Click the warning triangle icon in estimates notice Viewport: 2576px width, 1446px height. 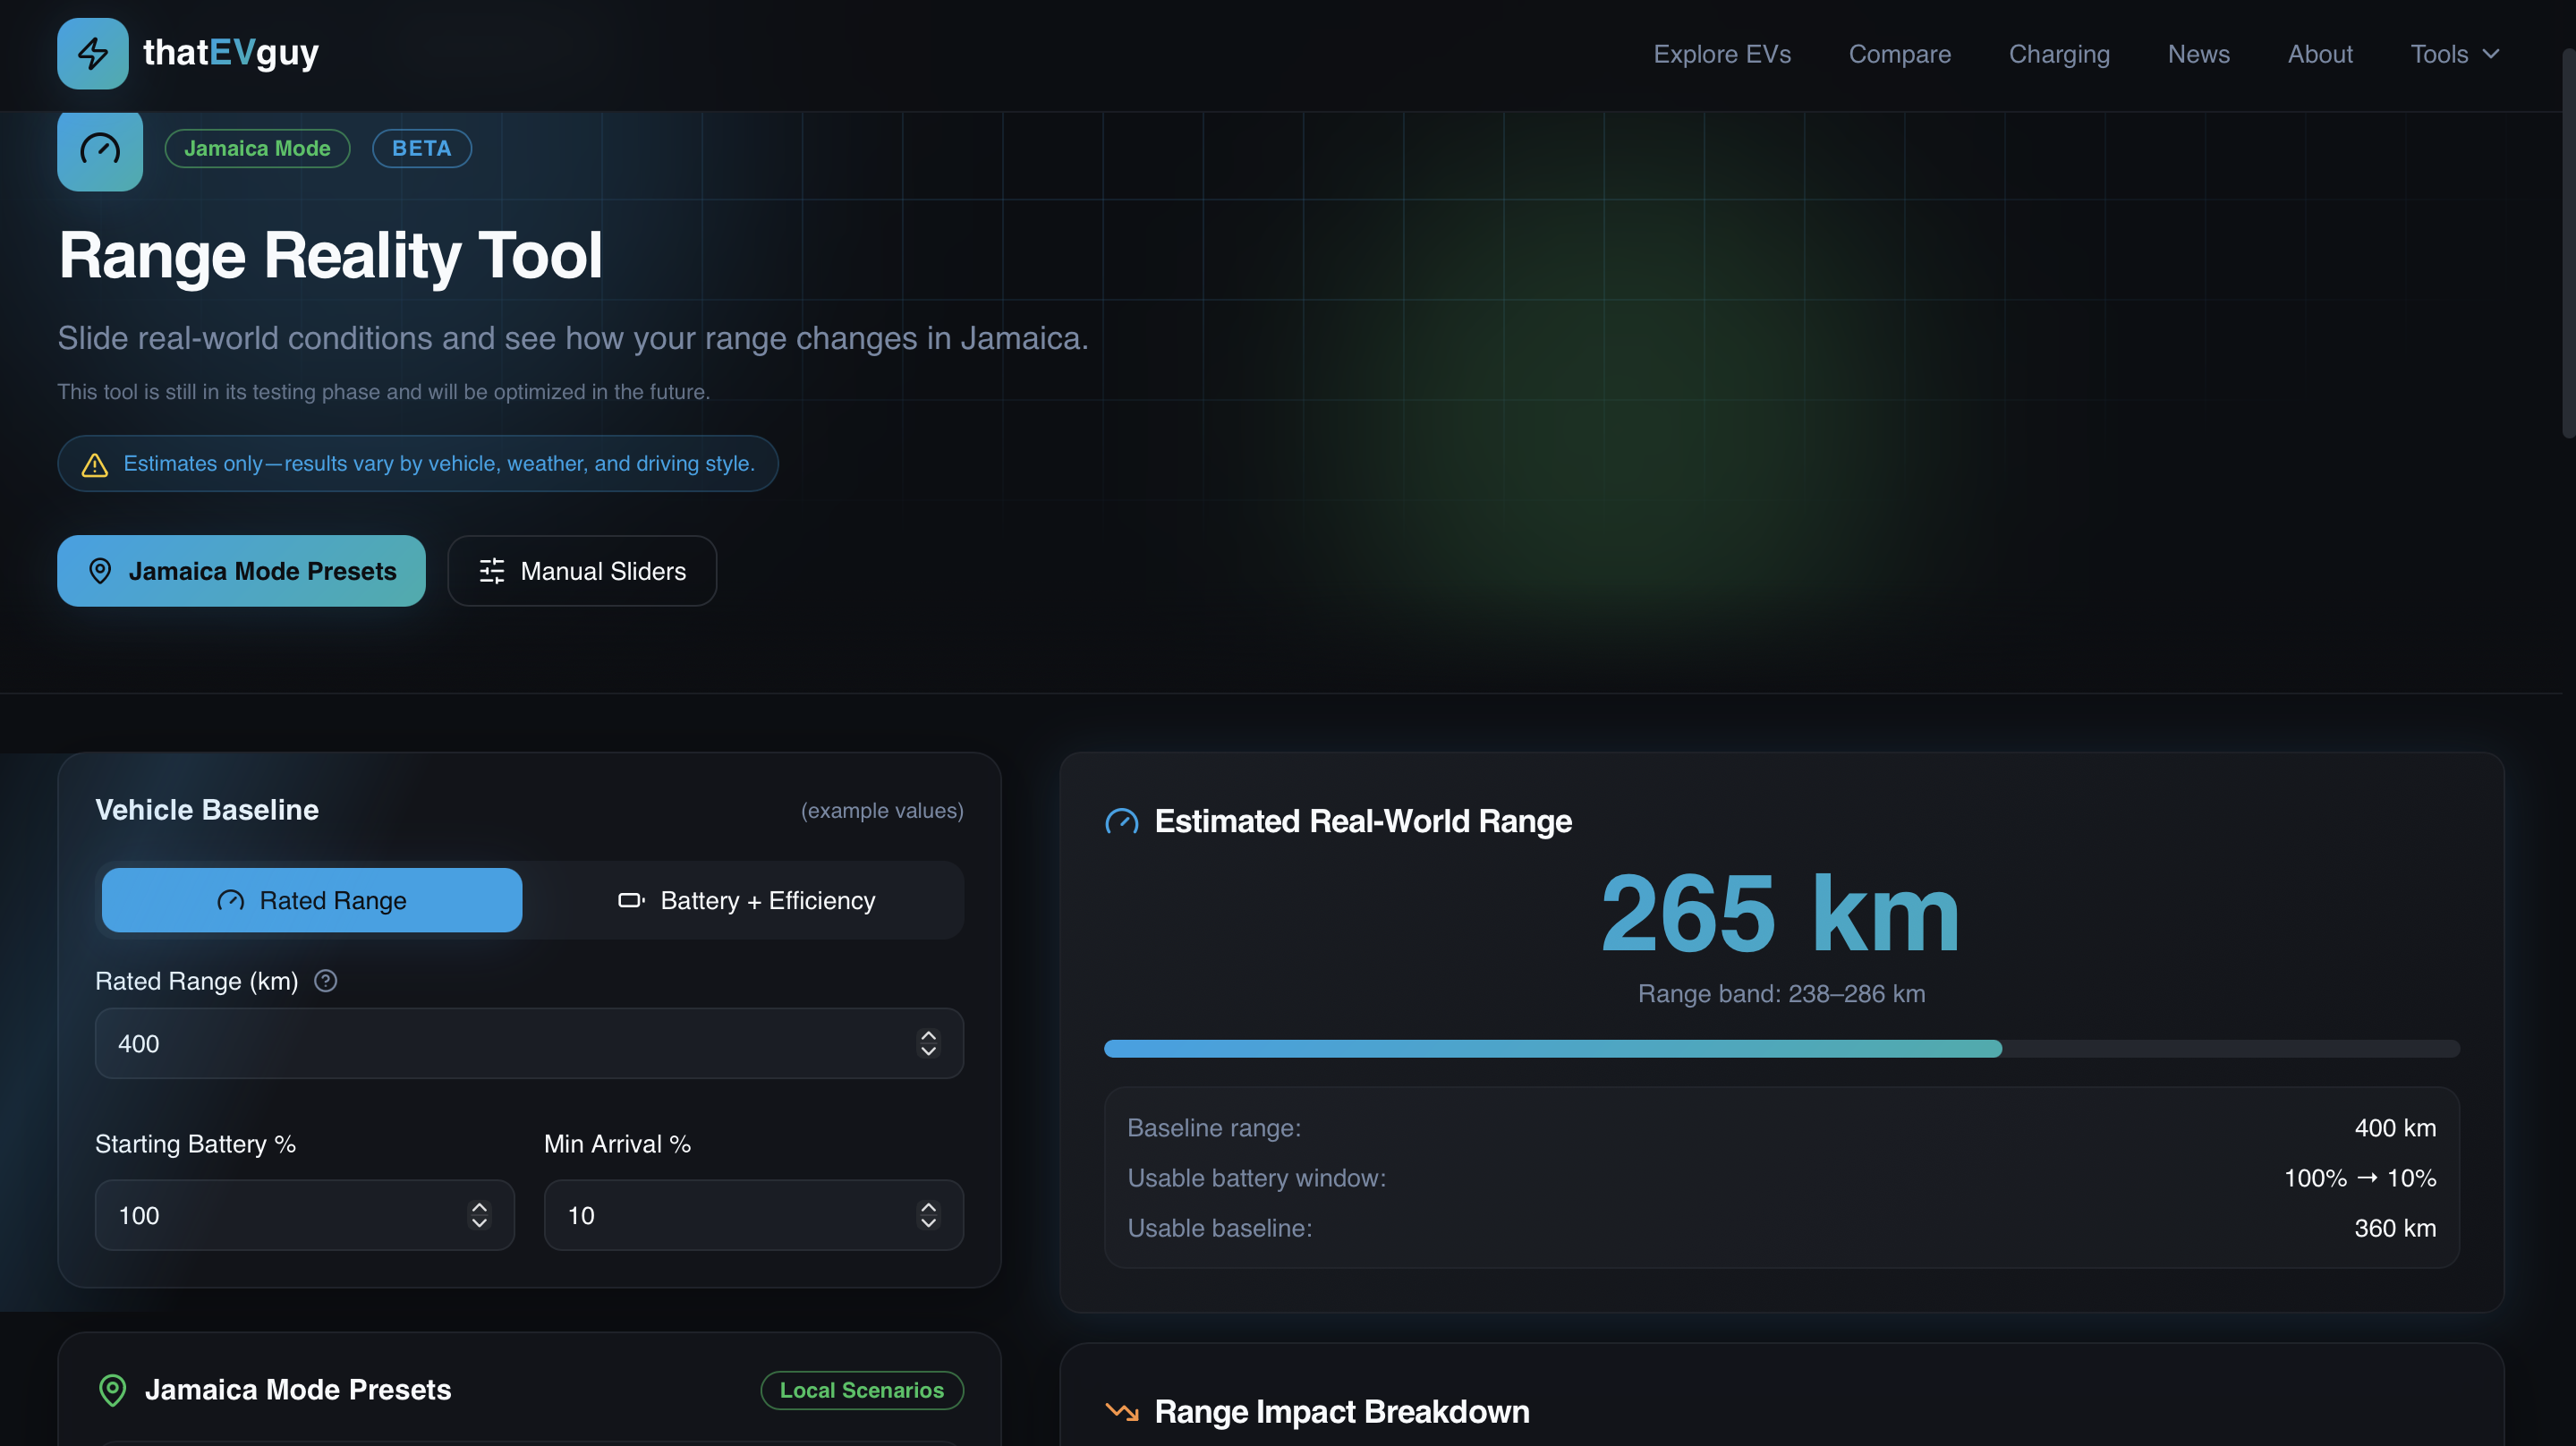pos(95,465)
